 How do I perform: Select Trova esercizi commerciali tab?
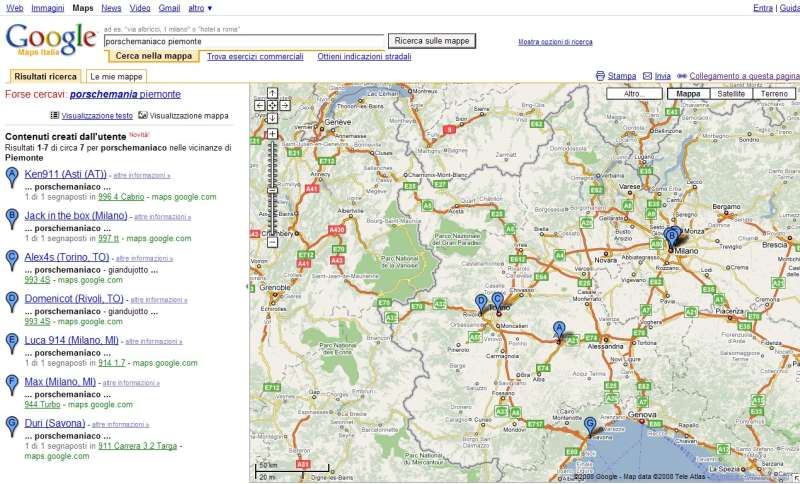coord(255,57)
